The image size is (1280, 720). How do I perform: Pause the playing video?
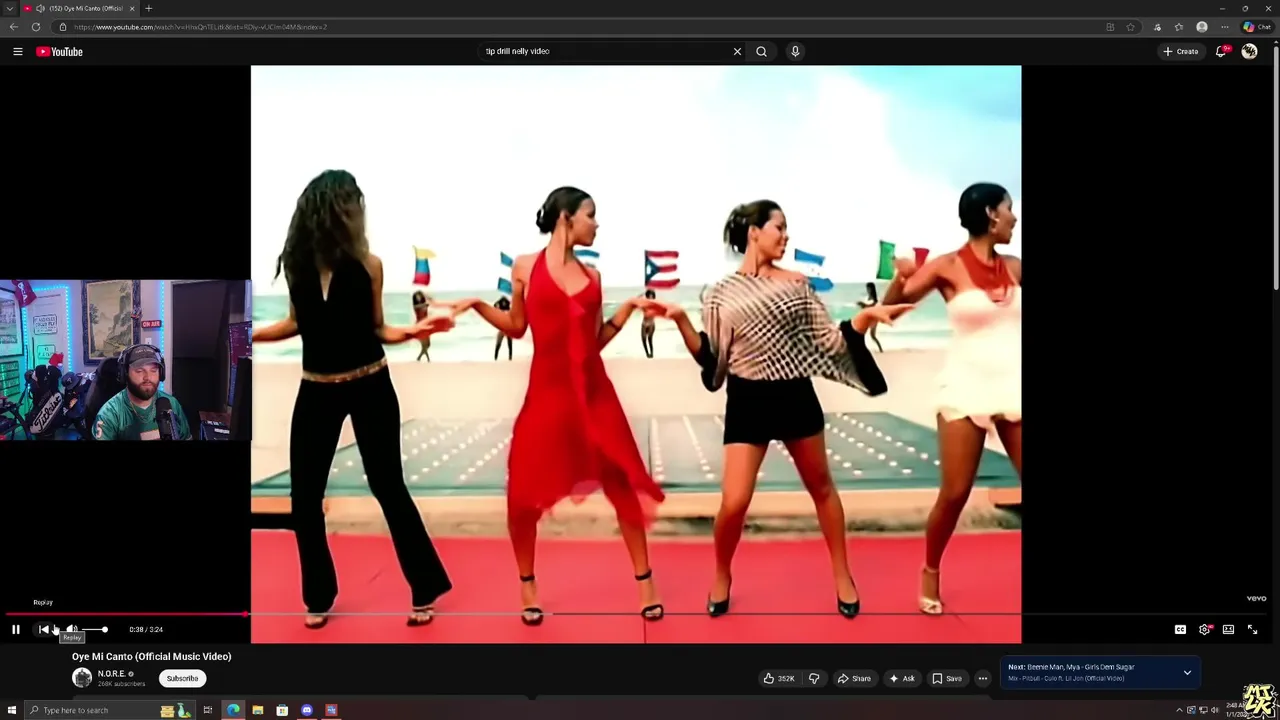click(16, 629)
